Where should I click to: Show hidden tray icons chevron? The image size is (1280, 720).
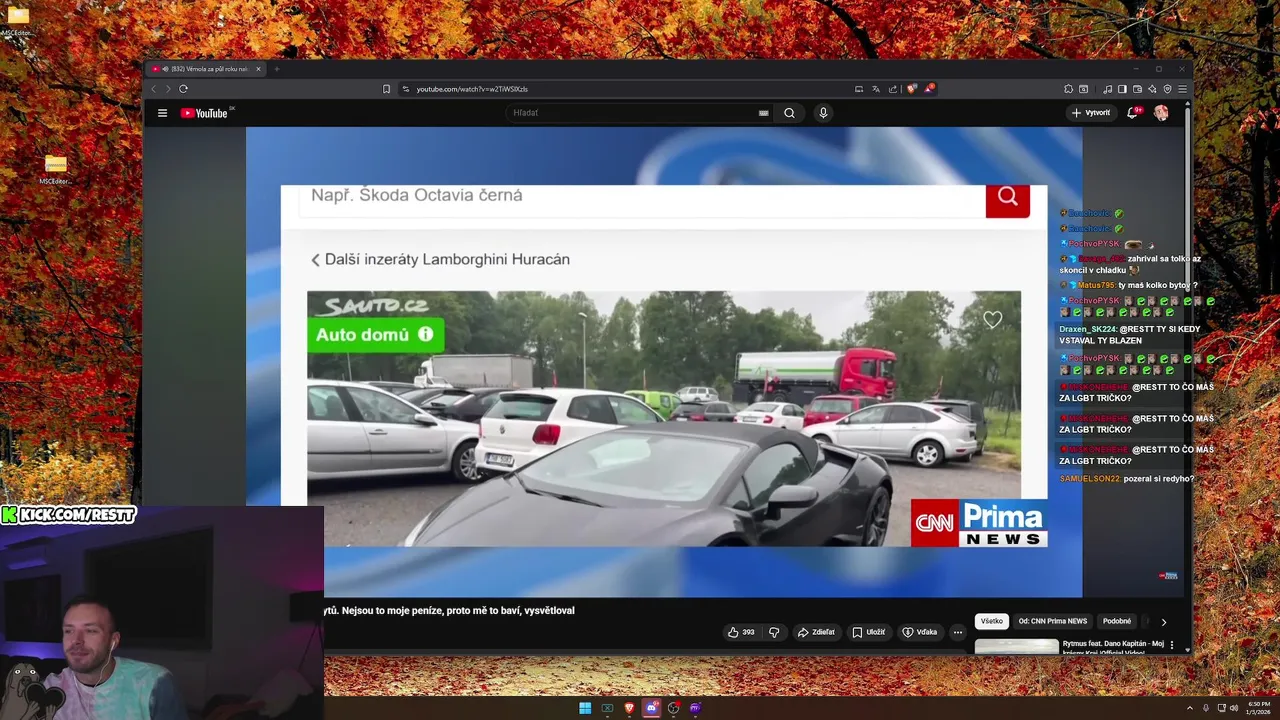coord(1190,708)
